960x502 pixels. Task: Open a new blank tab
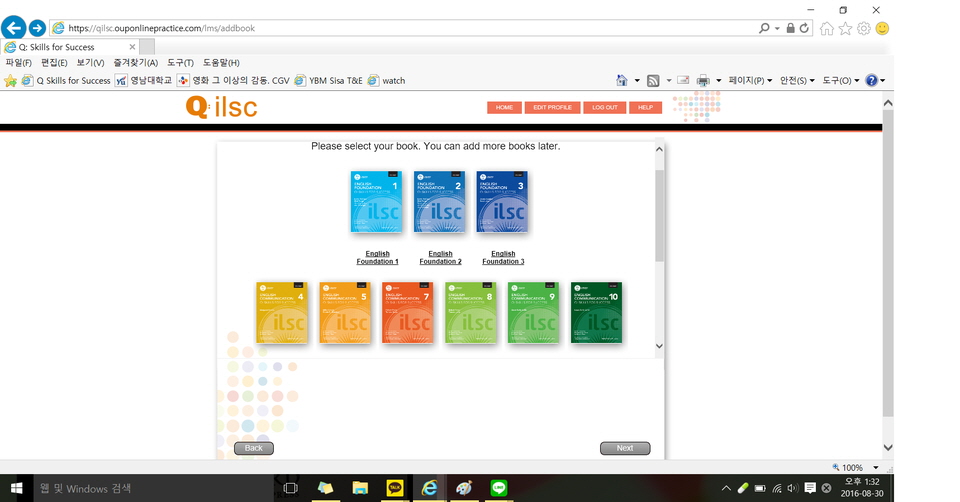[x=147, y=47]
